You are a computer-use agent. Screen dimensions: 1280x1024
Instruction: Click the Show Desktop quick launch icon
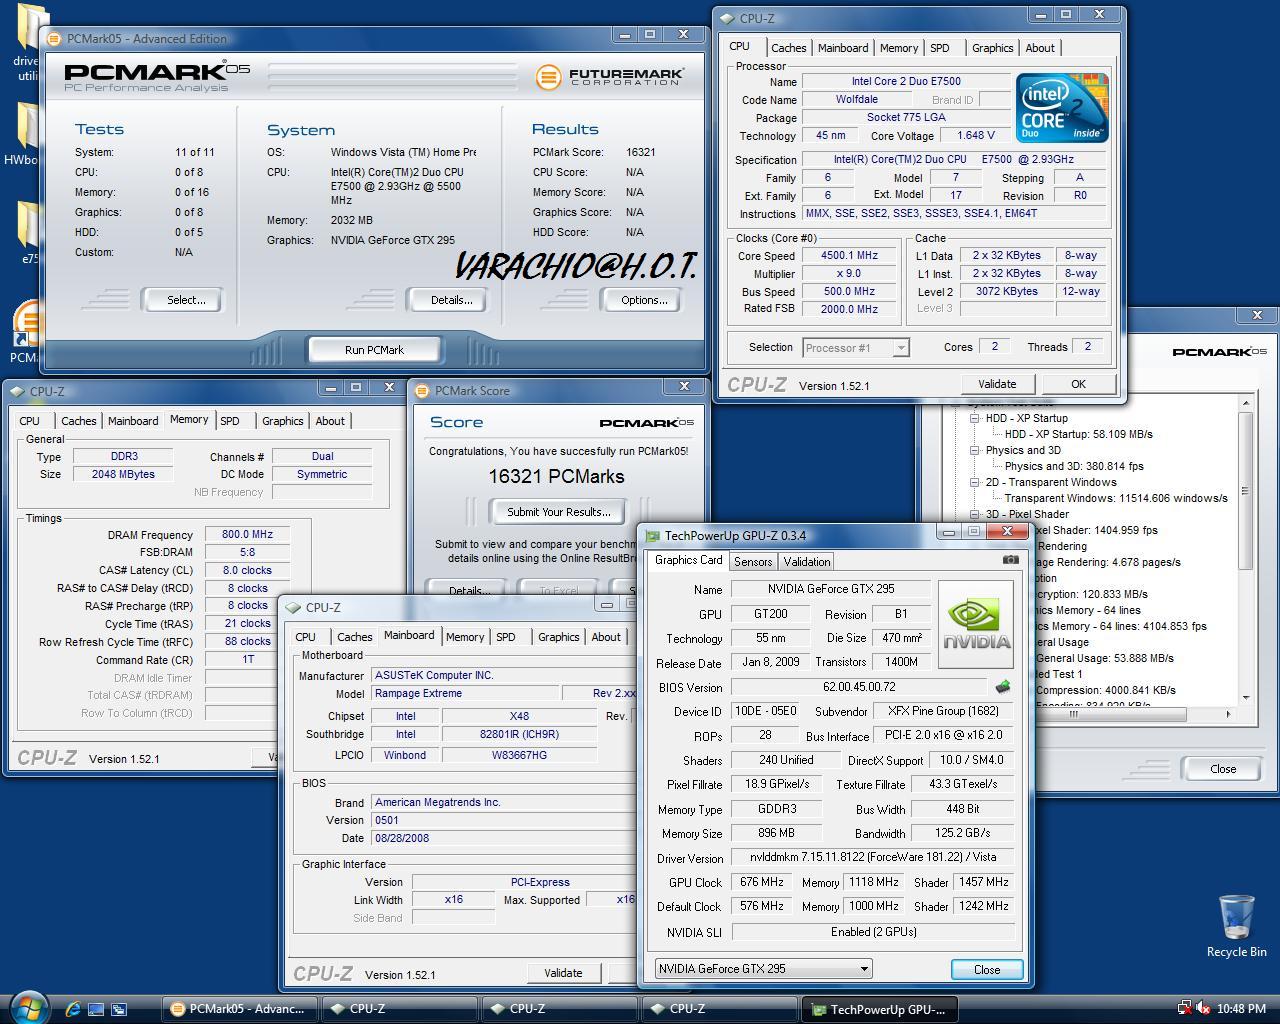[x=96, y=1009]
